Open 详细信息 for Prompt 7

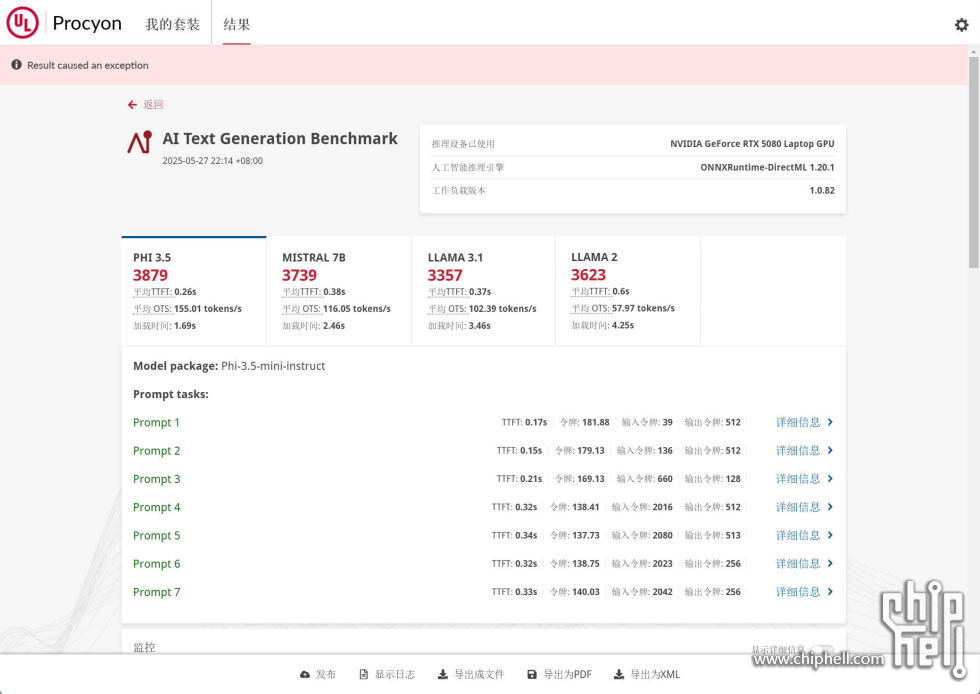(x=798, y=591)
